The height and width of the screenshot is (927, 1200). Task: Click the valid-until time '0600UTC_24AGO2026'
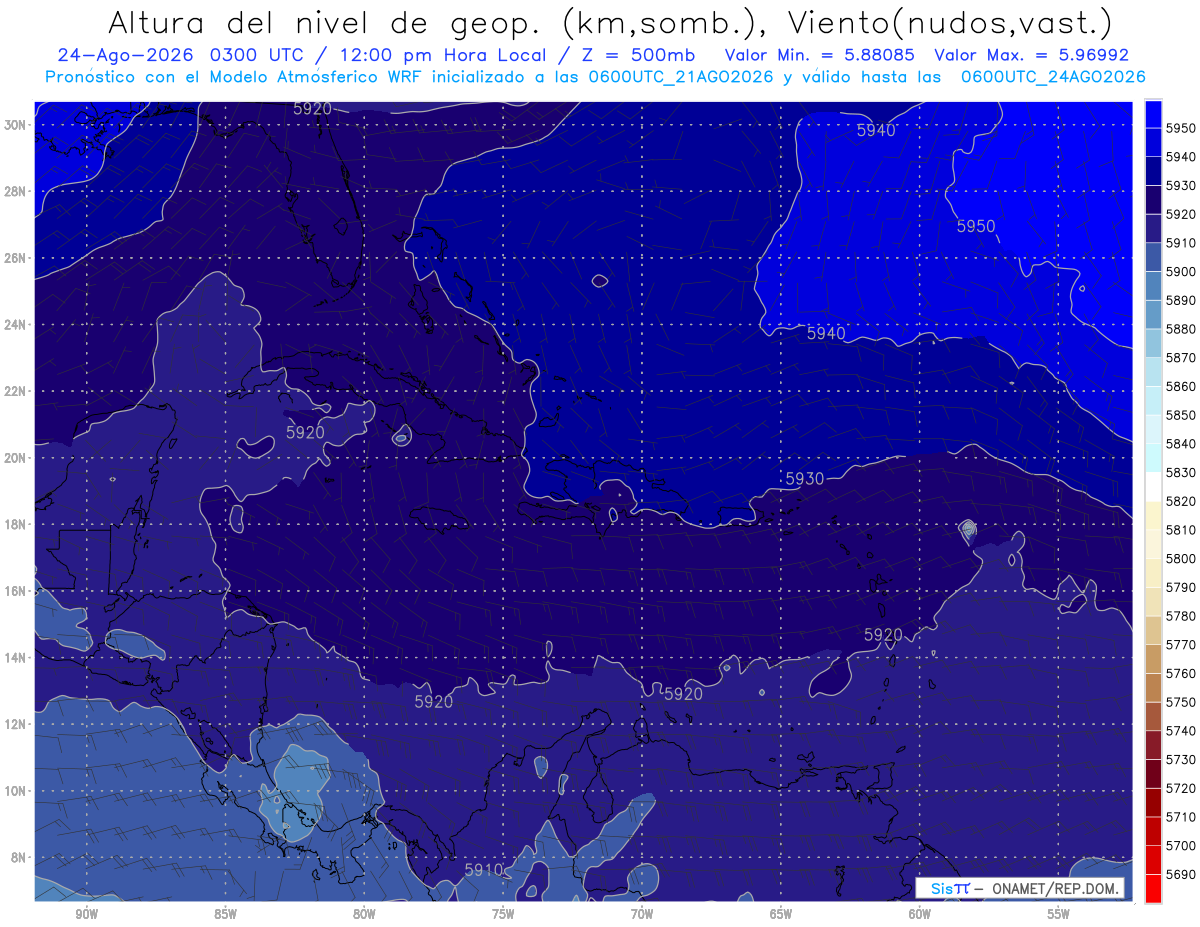click(1053, 77)
